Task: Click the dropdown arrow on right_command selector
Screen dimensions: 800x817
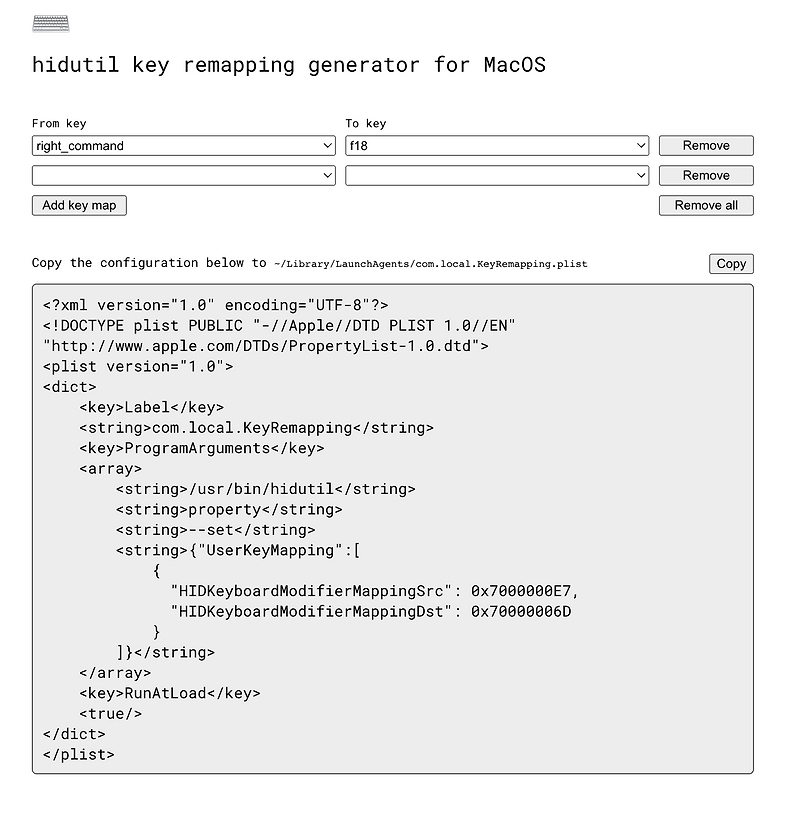Action: (327, 145)
